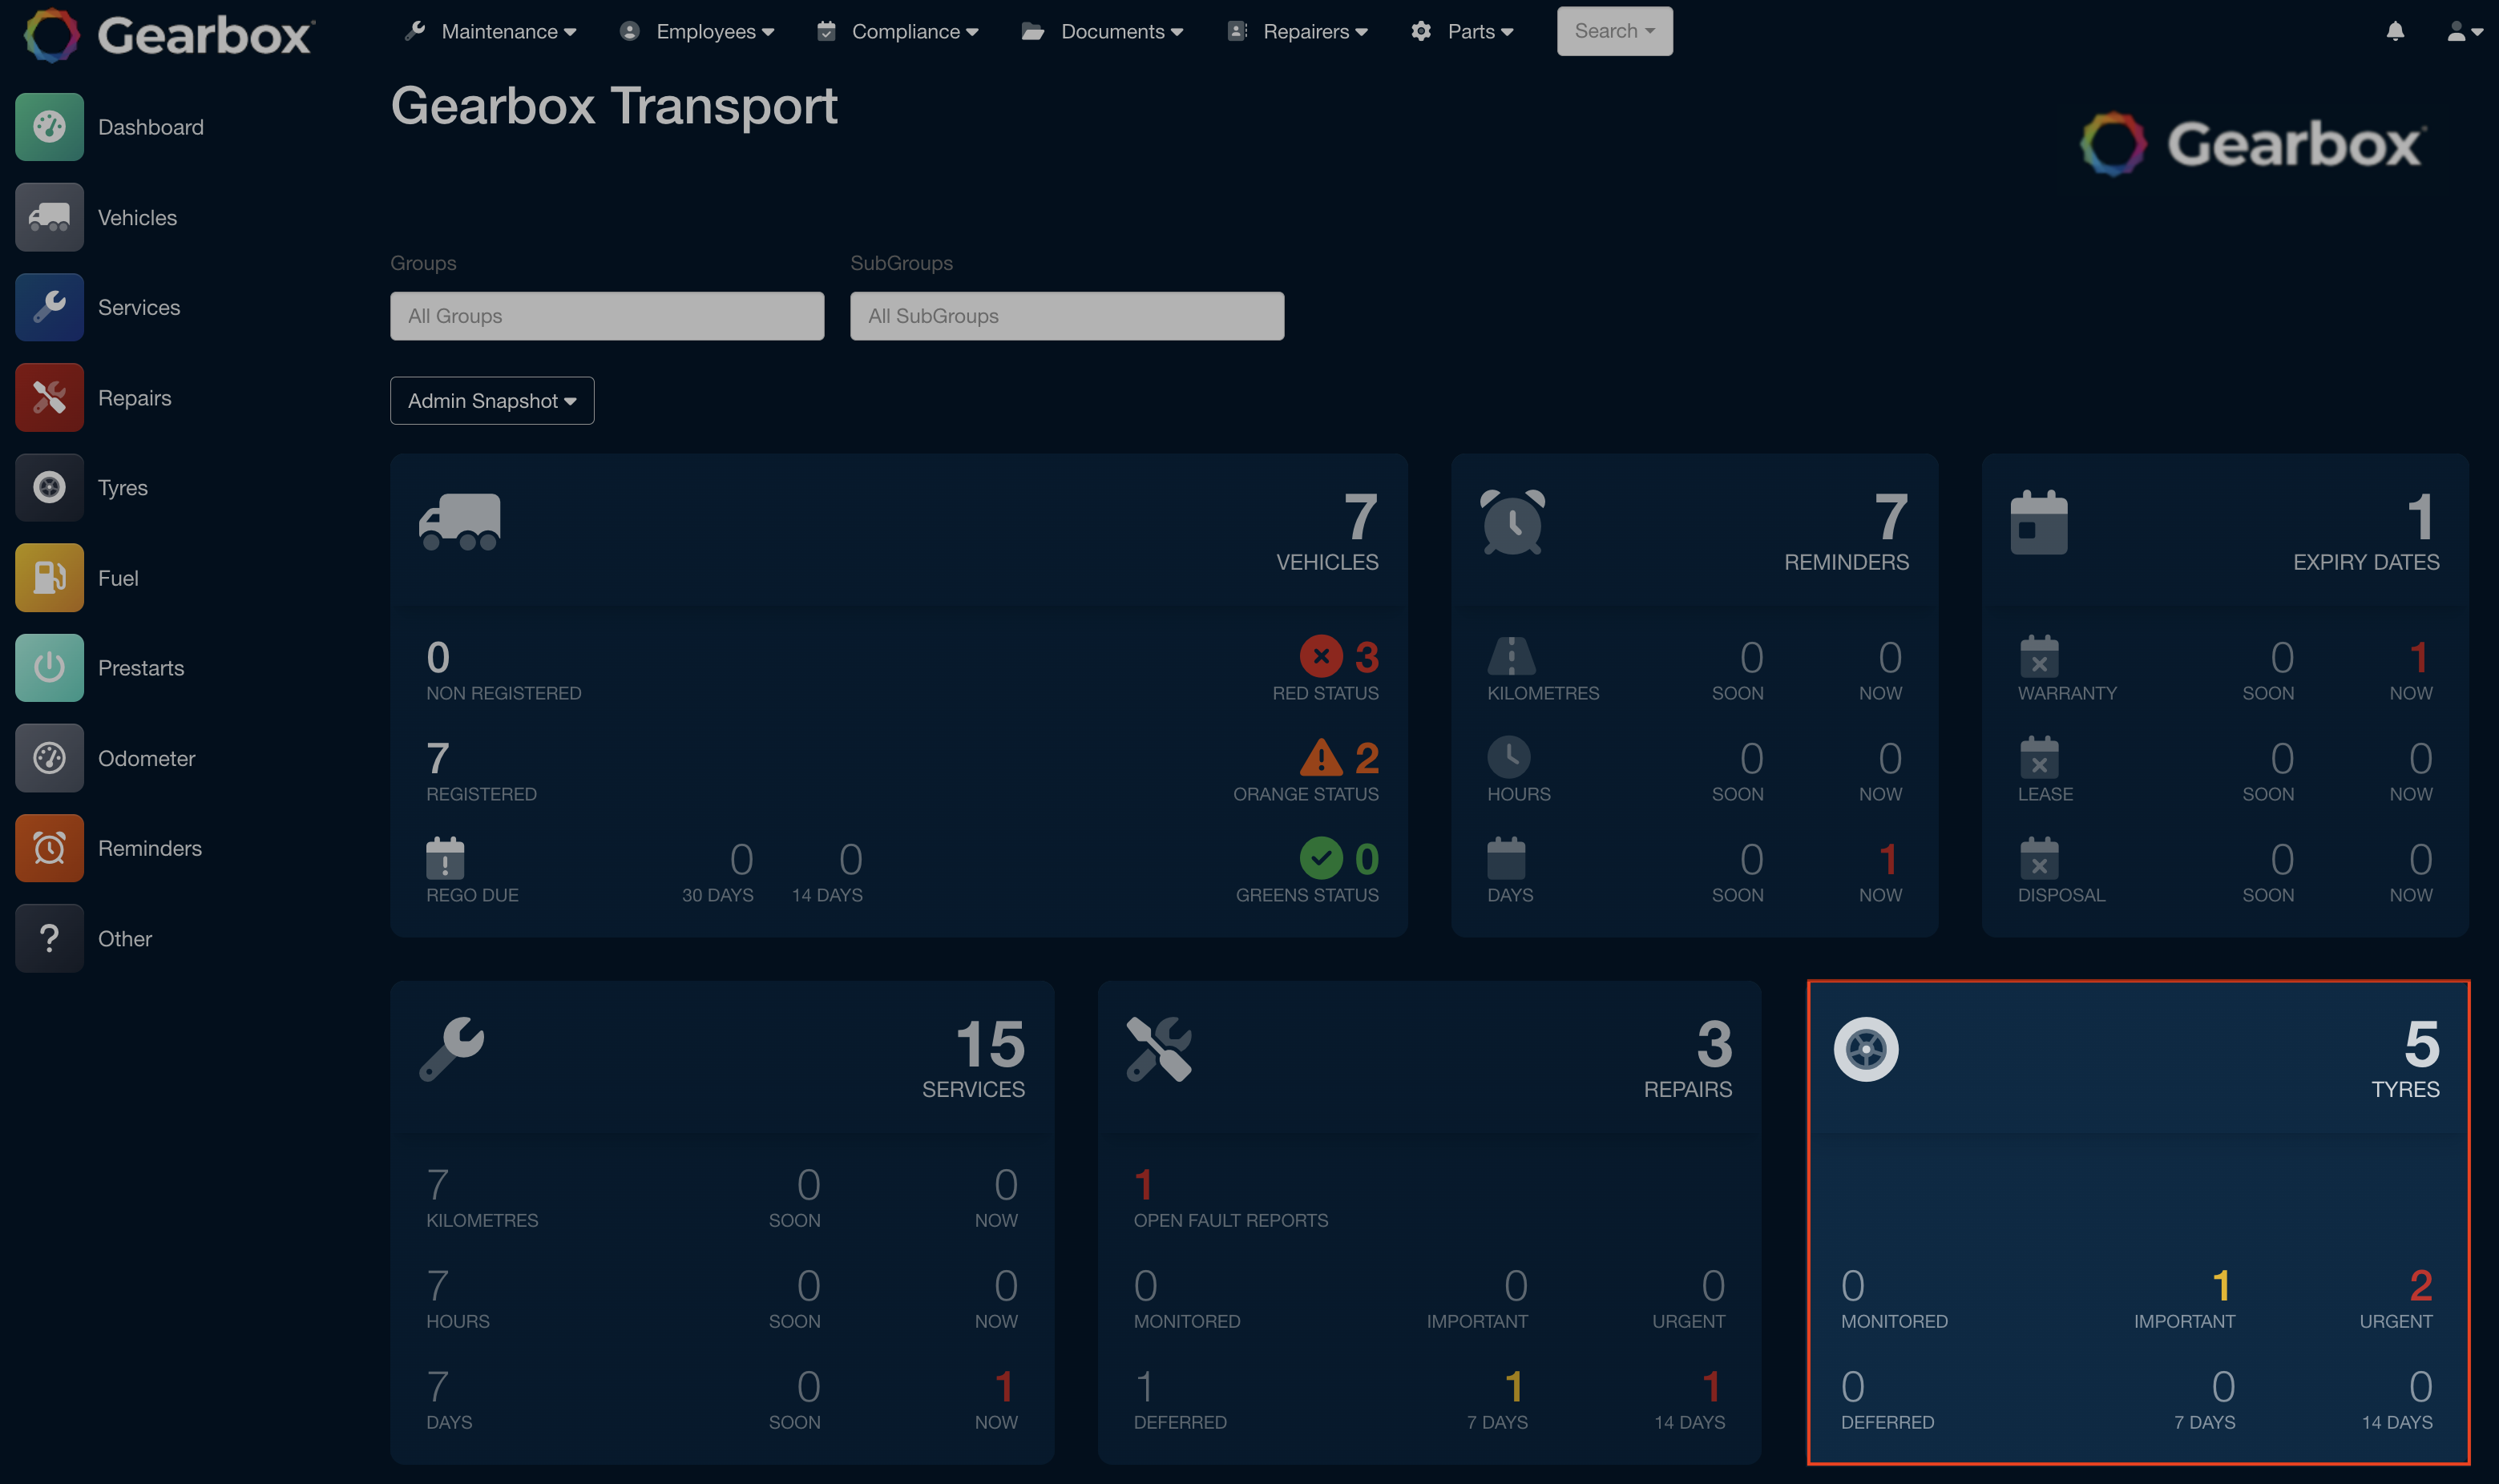Click the 7 Vehicles total
Screen dimensions: 2499x1484
1361,517
